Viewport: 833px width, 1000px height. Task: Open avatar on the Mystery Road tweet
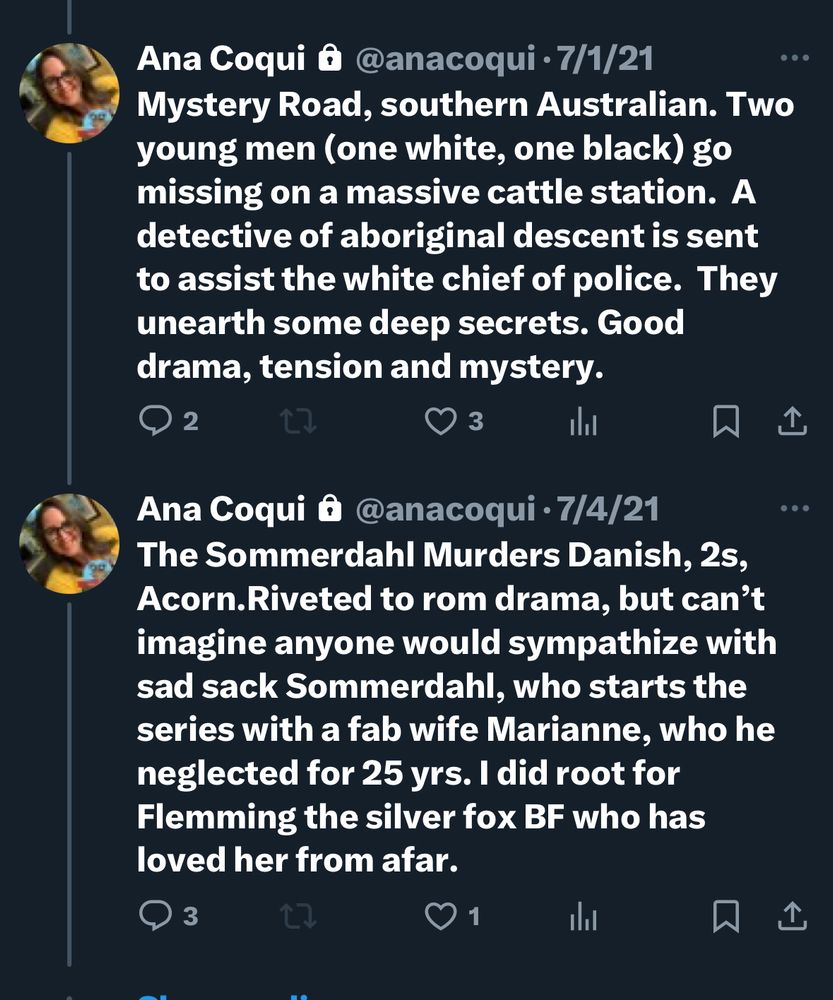(x=69, y=93)
